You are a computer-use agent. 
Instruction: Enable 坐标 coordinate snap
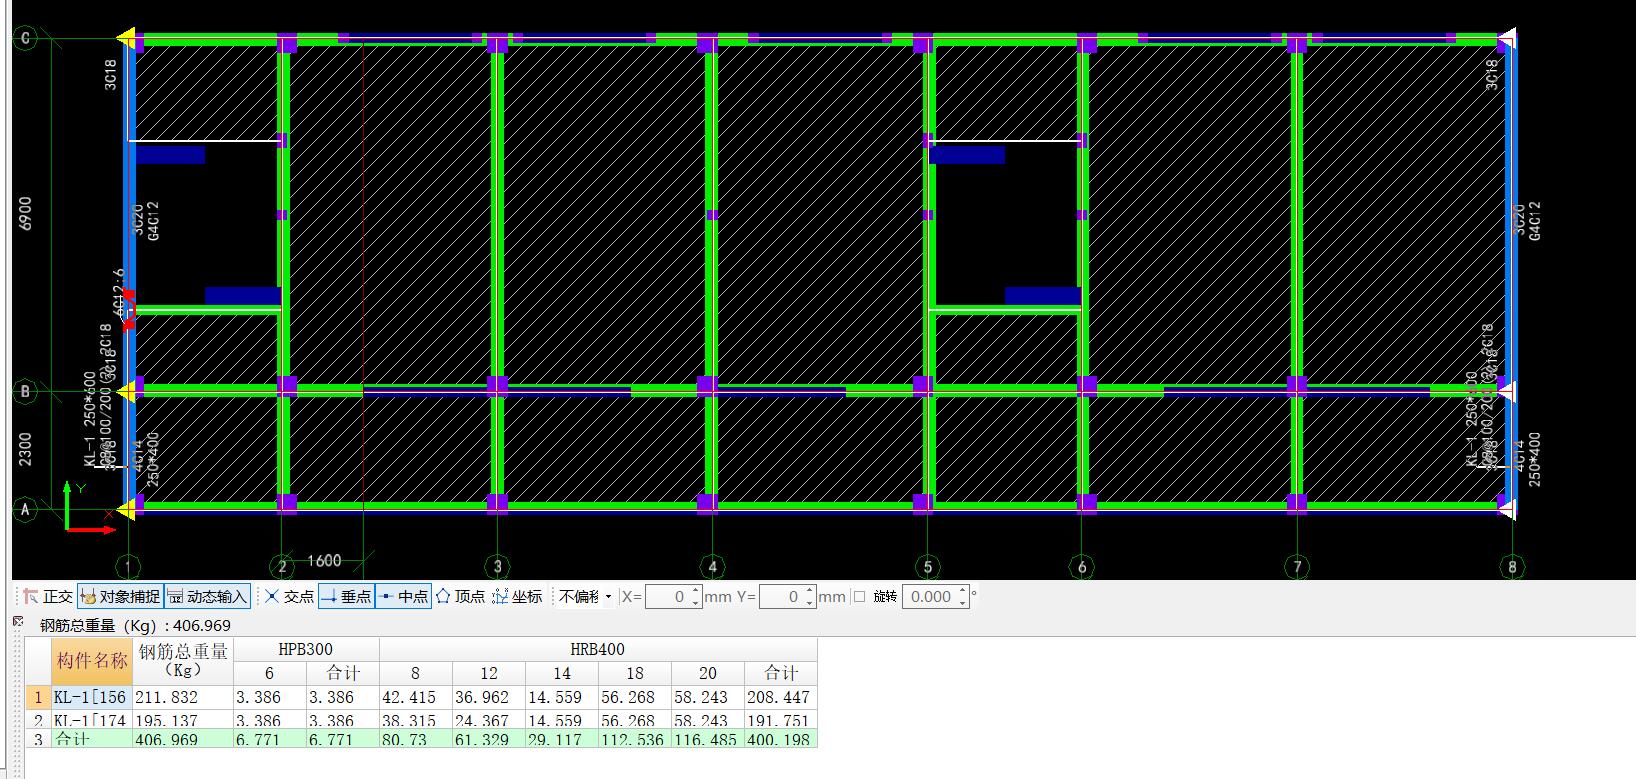pos(517,597)
